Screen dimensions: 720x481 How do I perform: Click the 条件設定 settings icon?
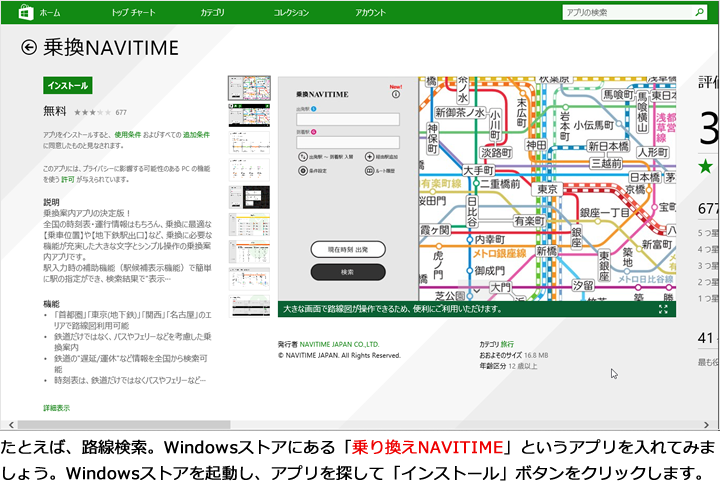coord(303,171)
